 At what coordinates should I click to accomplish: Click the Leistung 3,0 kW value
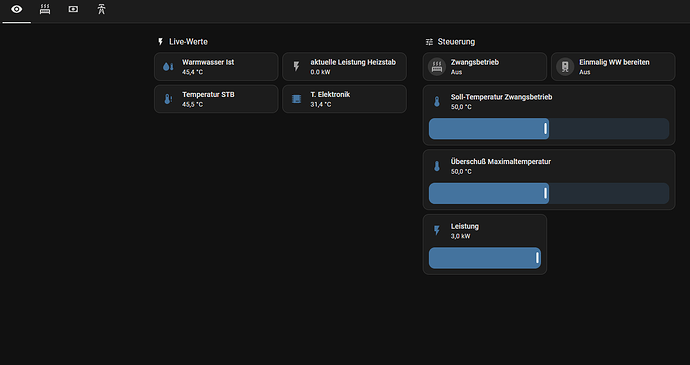tap(460, 236)
